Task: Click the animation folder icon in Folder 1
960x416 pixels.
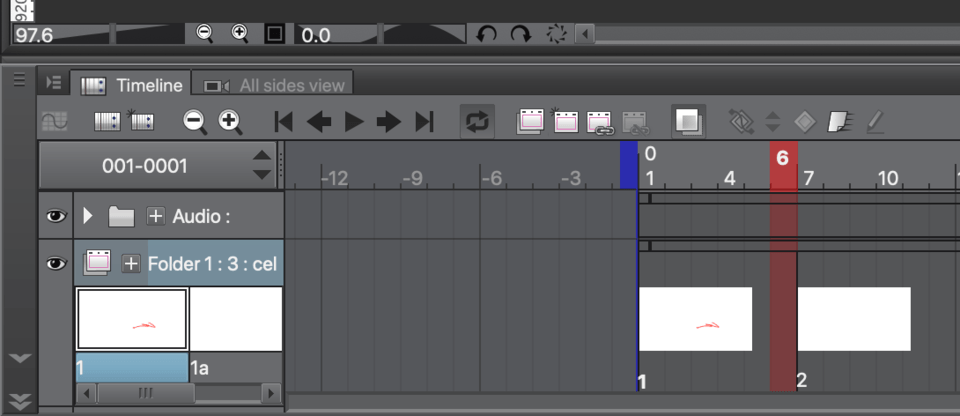Action: tap(97, 263)
